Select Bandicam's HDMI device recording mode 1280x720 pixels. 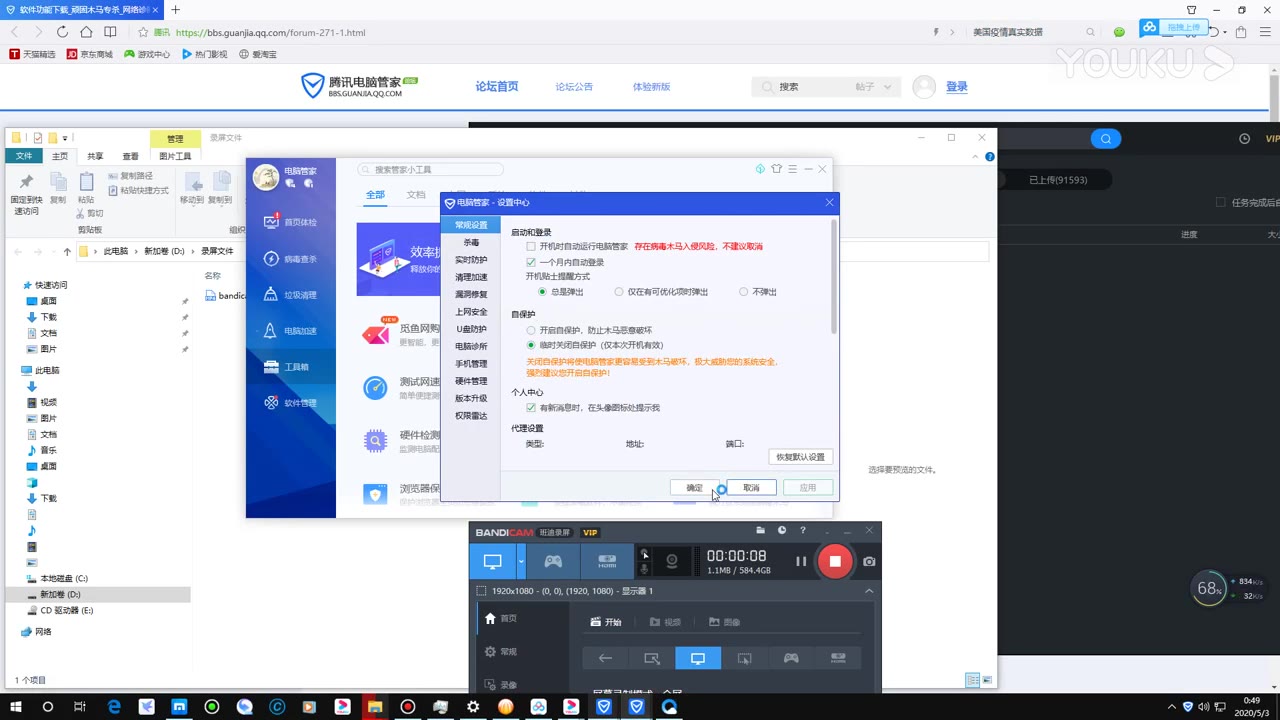[x=607, y=562]
